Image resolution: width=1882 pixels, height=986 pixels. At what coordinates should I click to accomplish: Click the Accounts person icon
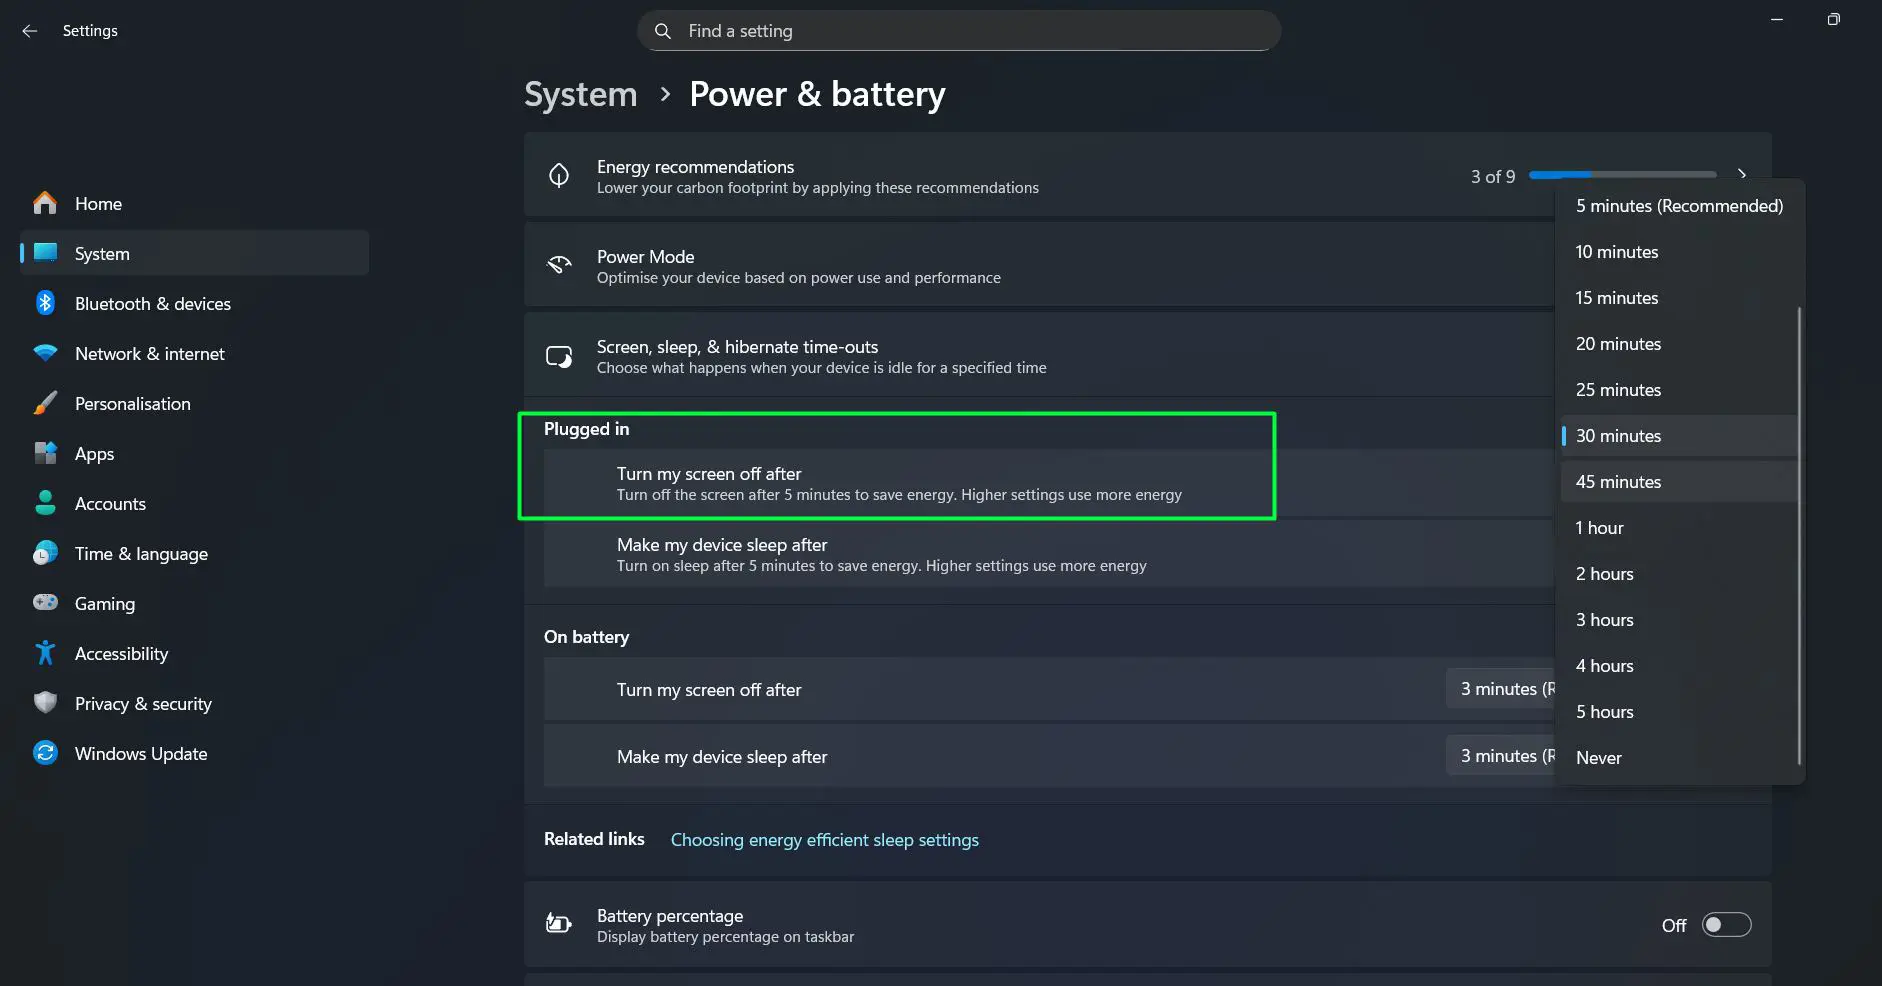(x=45, y=503)
